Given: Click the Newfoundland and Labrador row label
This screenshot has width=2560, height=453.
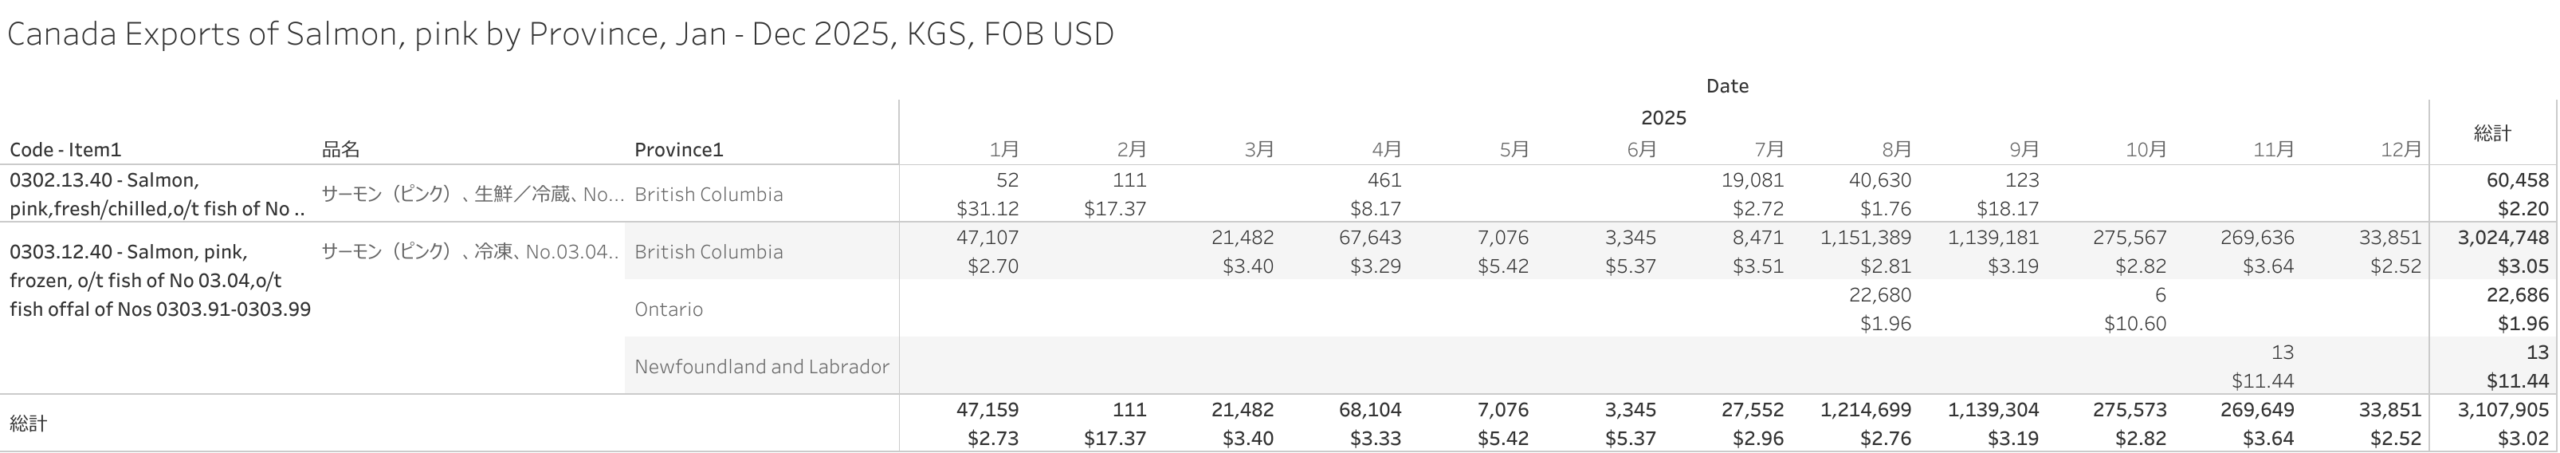Looking at the screenshot, I should coord(761,367).
